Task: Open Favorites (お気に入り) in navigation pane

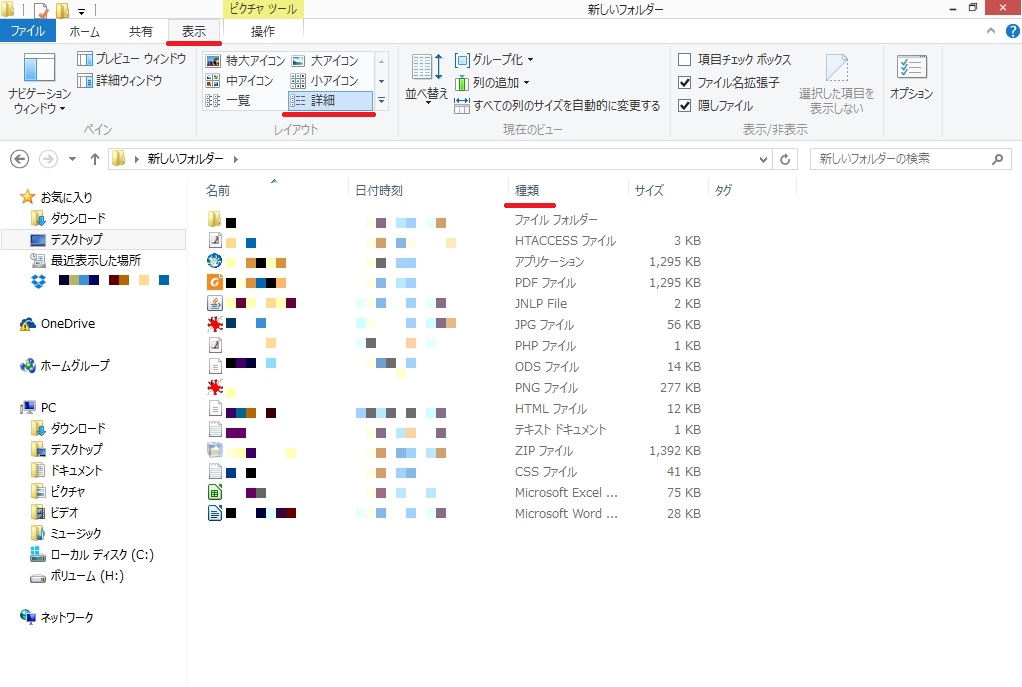Action: (56, 197)
